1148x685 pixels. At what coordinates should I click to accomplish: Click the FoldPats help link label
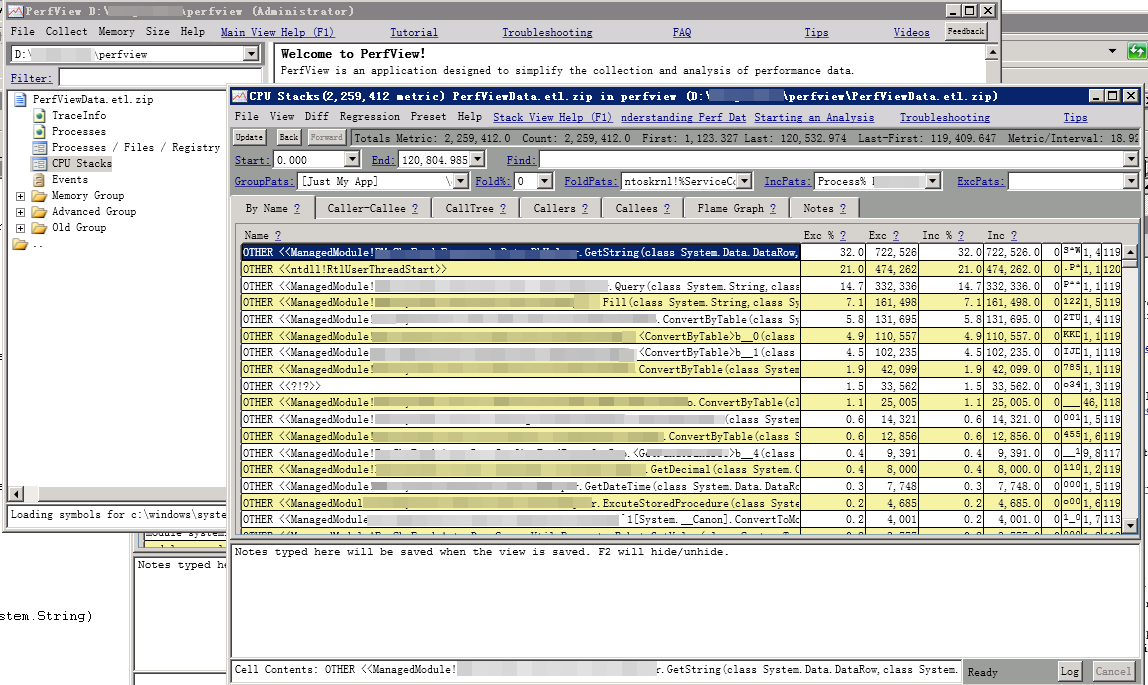pos(591,181)
